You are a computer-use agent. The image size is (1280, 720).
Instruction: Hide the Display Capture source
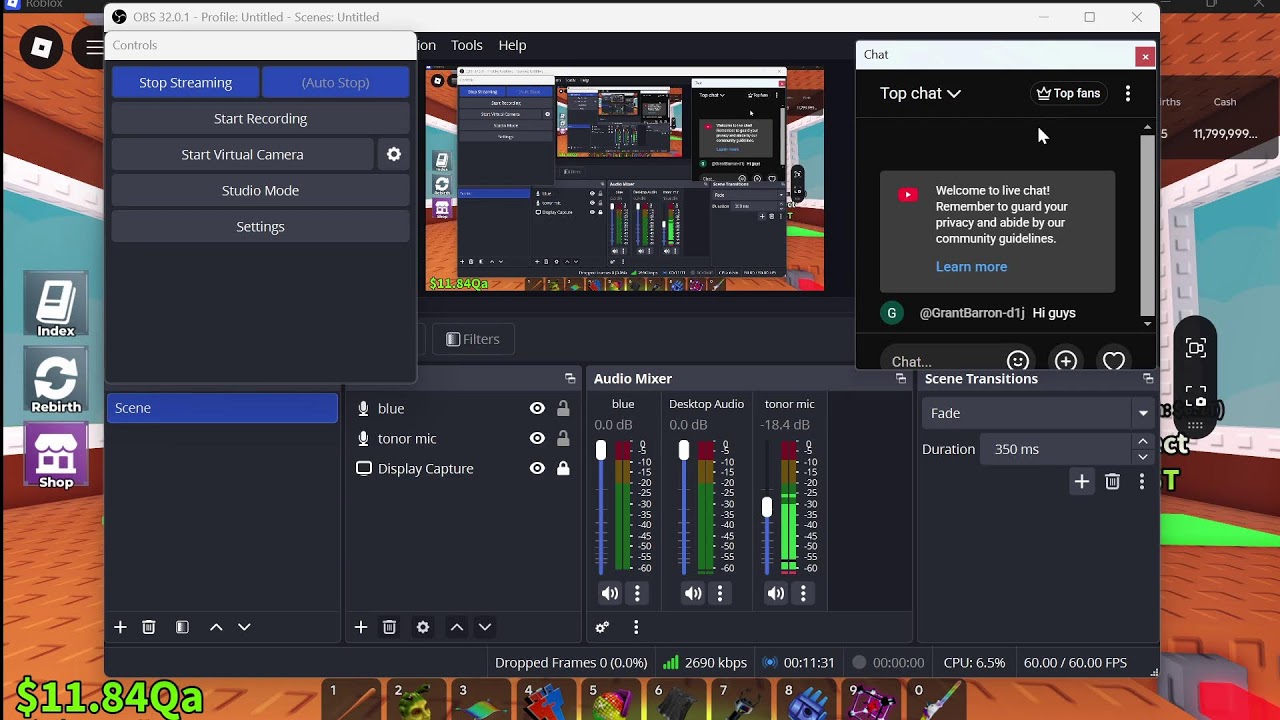[537, 468]
